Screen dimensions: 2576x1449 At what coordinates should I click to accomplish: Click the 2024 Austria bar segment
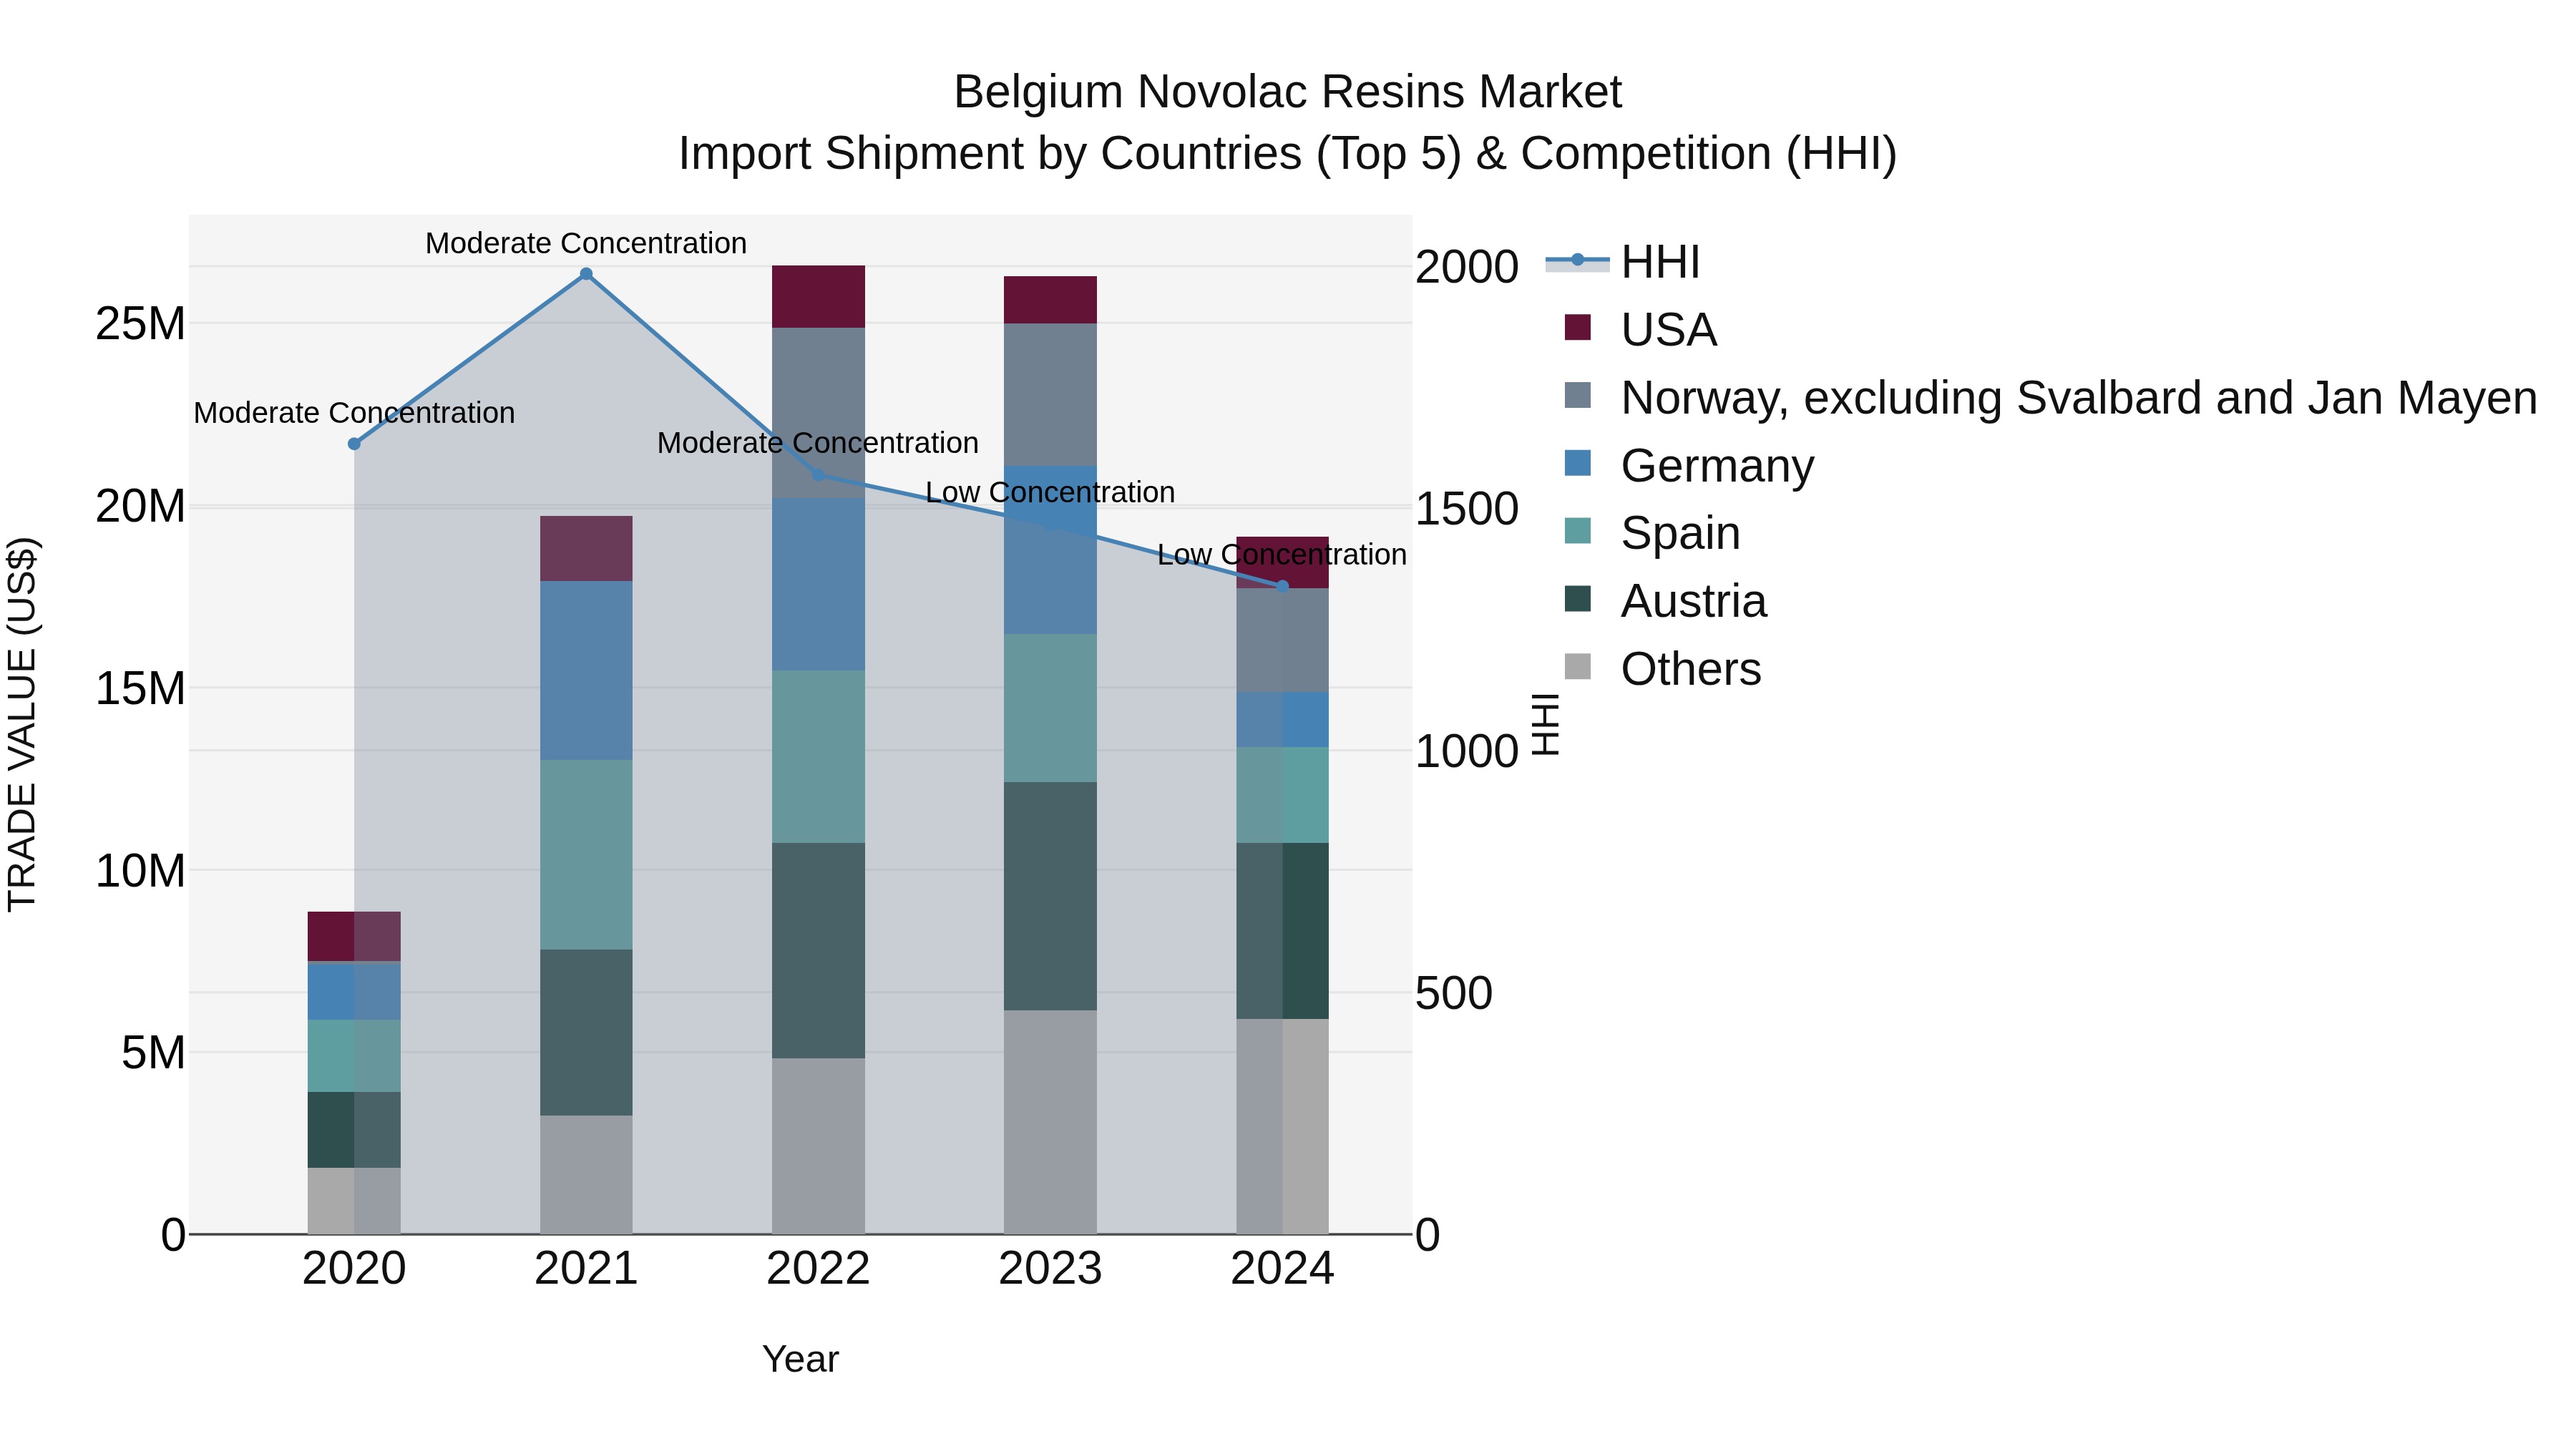(1283, 931)
